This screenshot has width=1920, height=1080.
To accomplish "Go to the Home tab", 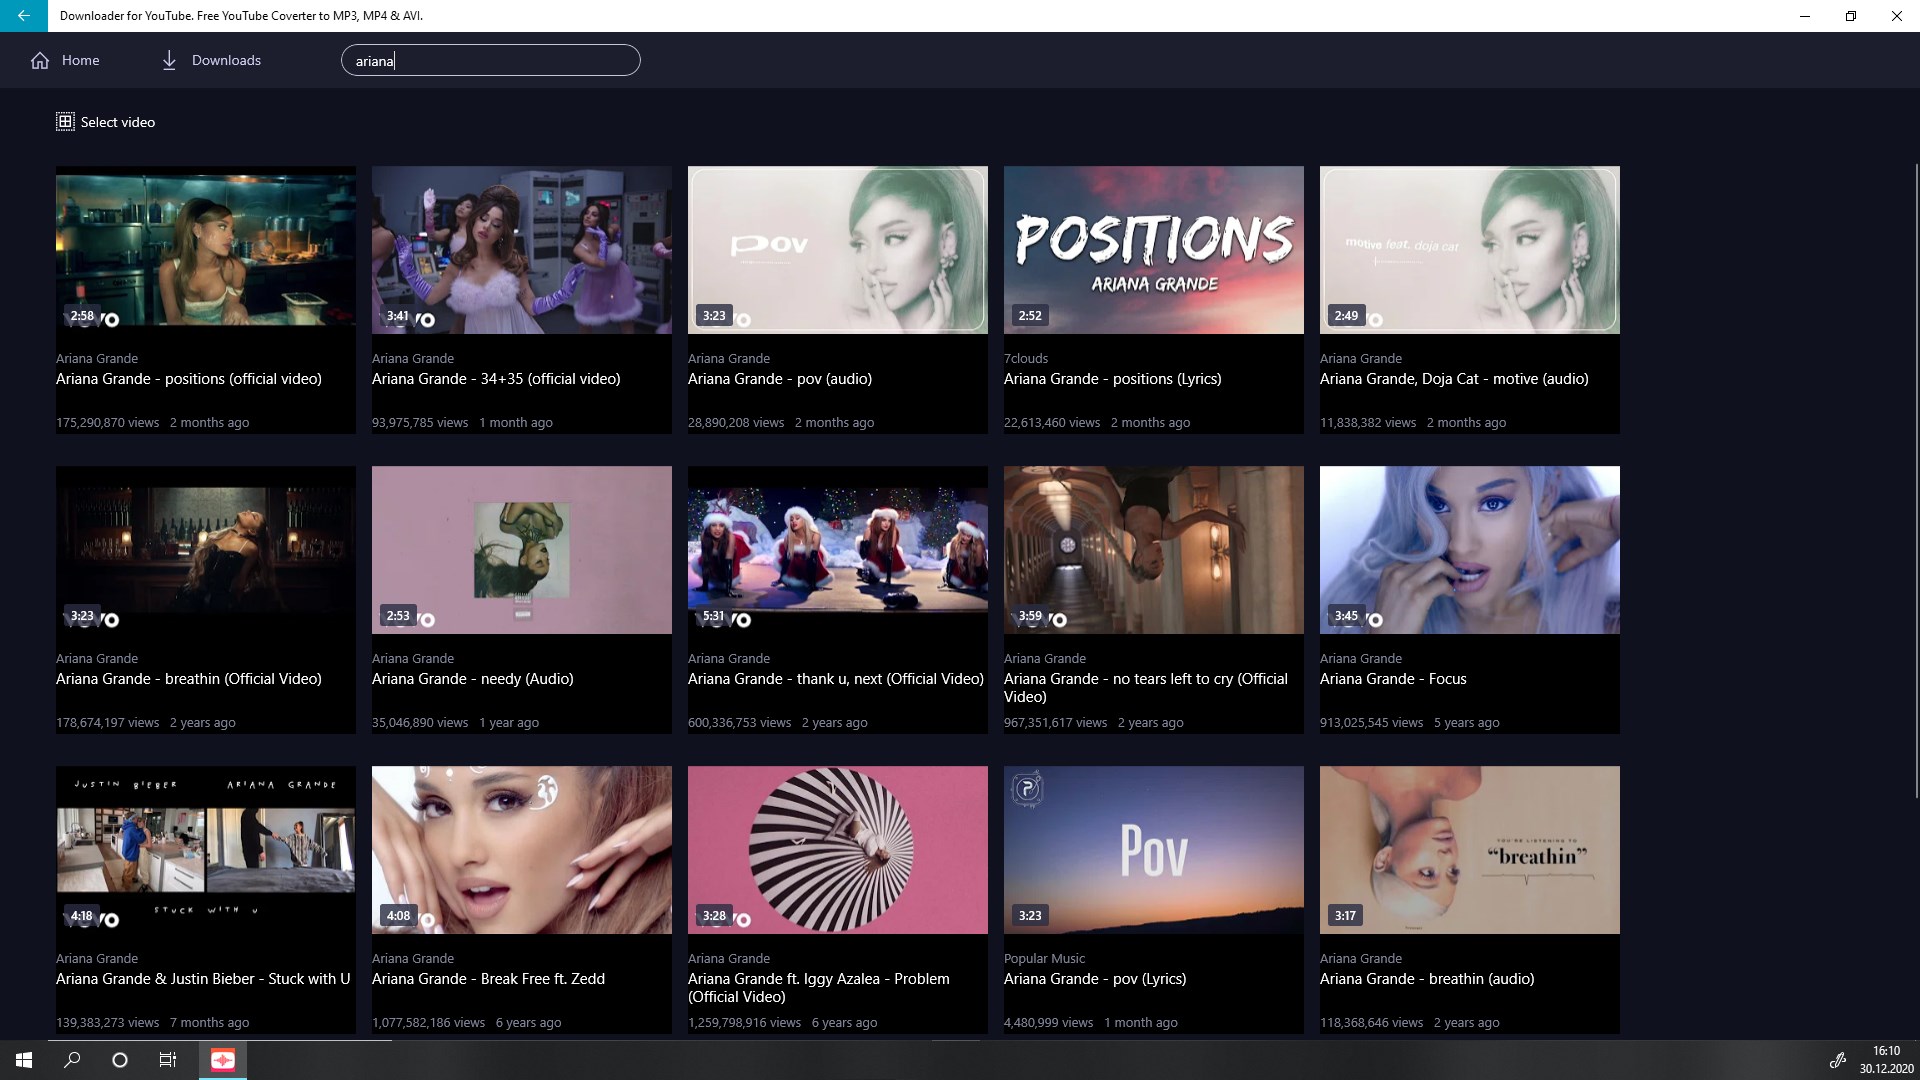I will (80, 61).
